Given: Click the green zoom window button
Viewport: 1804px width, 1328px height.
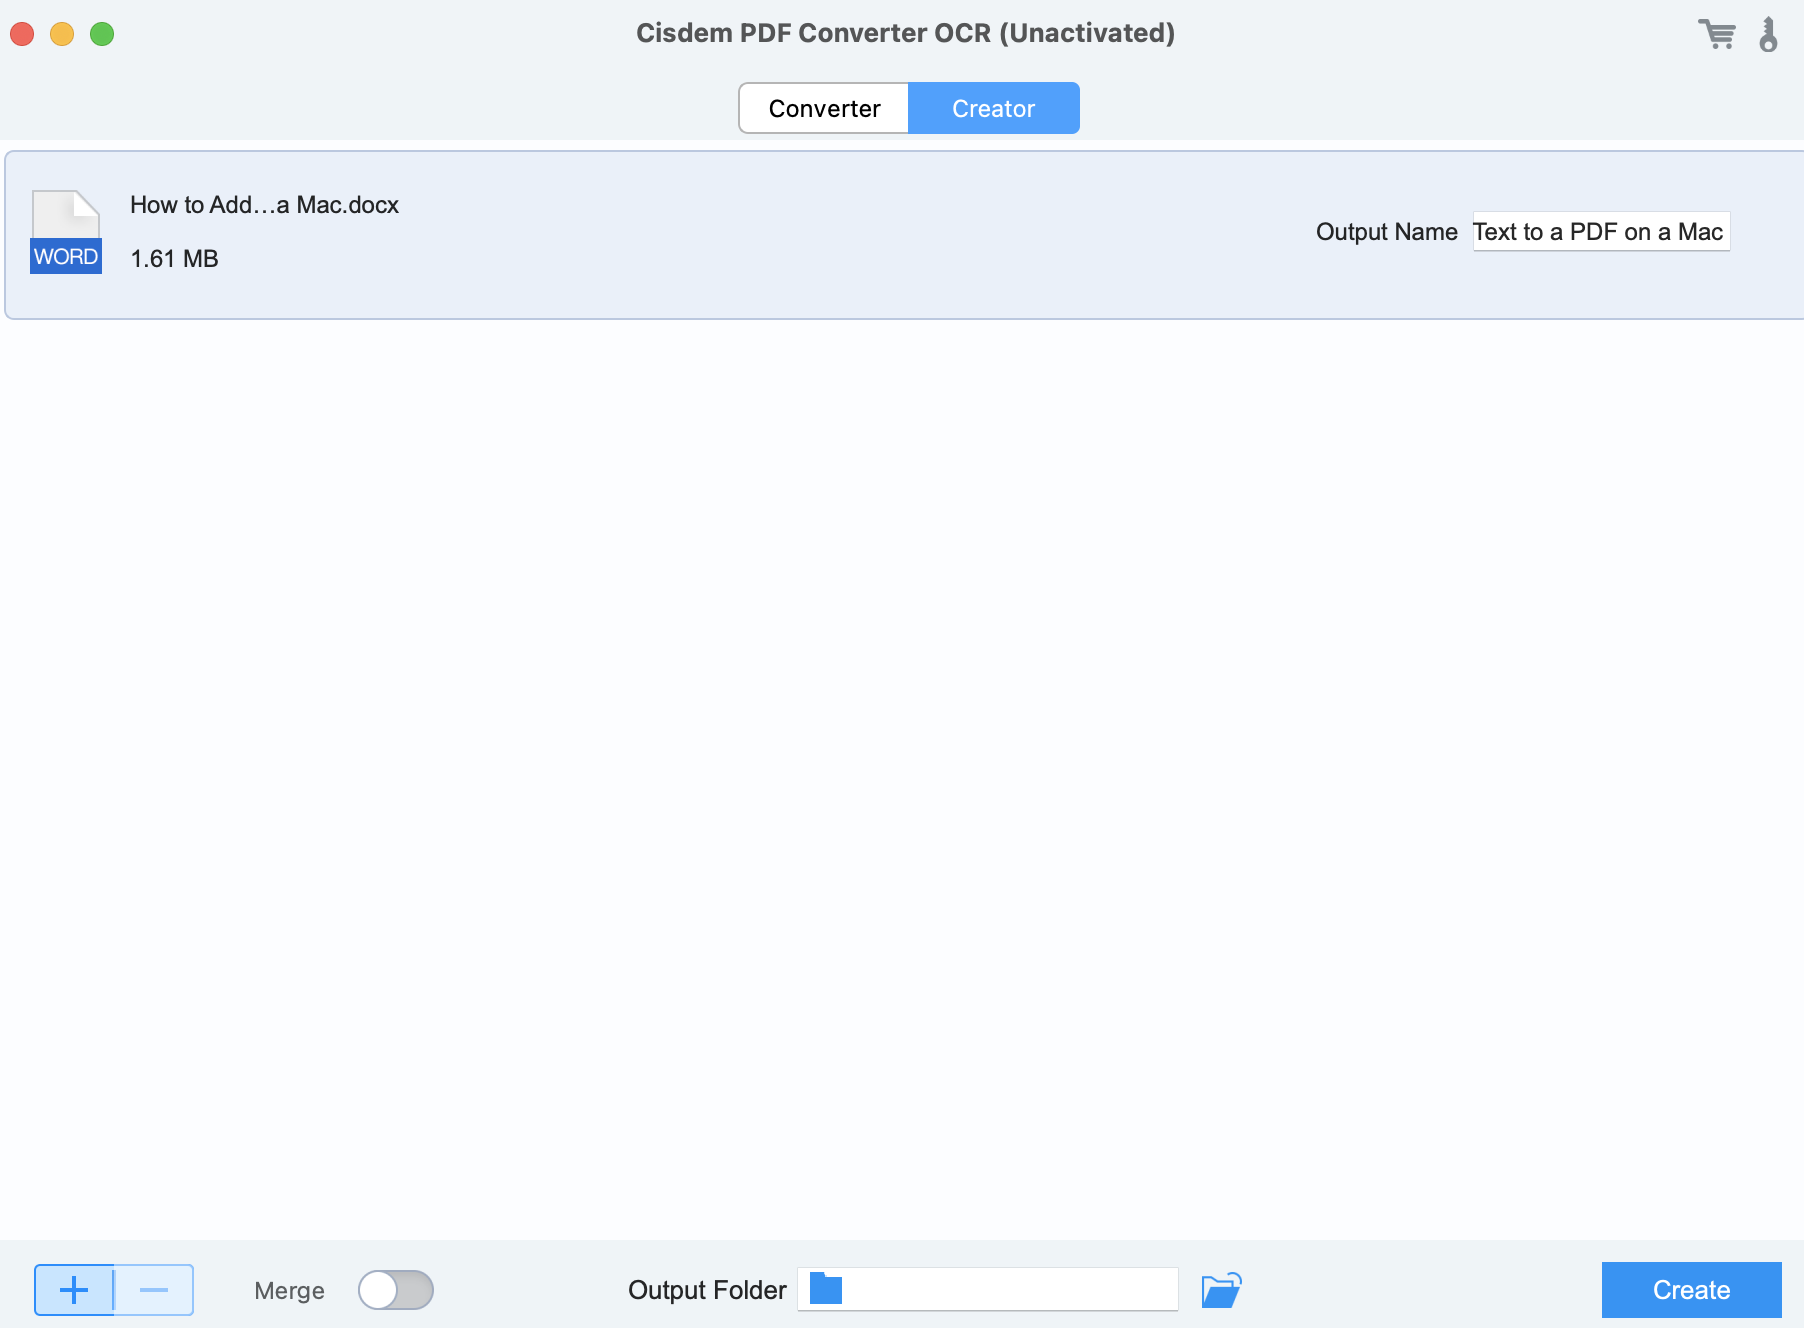Looking at the screenshot, I should point(101,33).
